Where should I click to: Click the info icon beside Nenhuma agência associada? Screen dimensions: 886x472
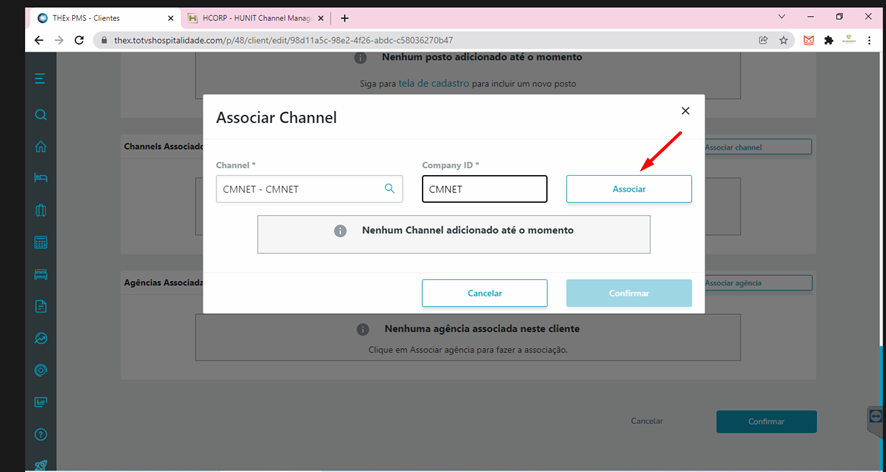[363, 330]
